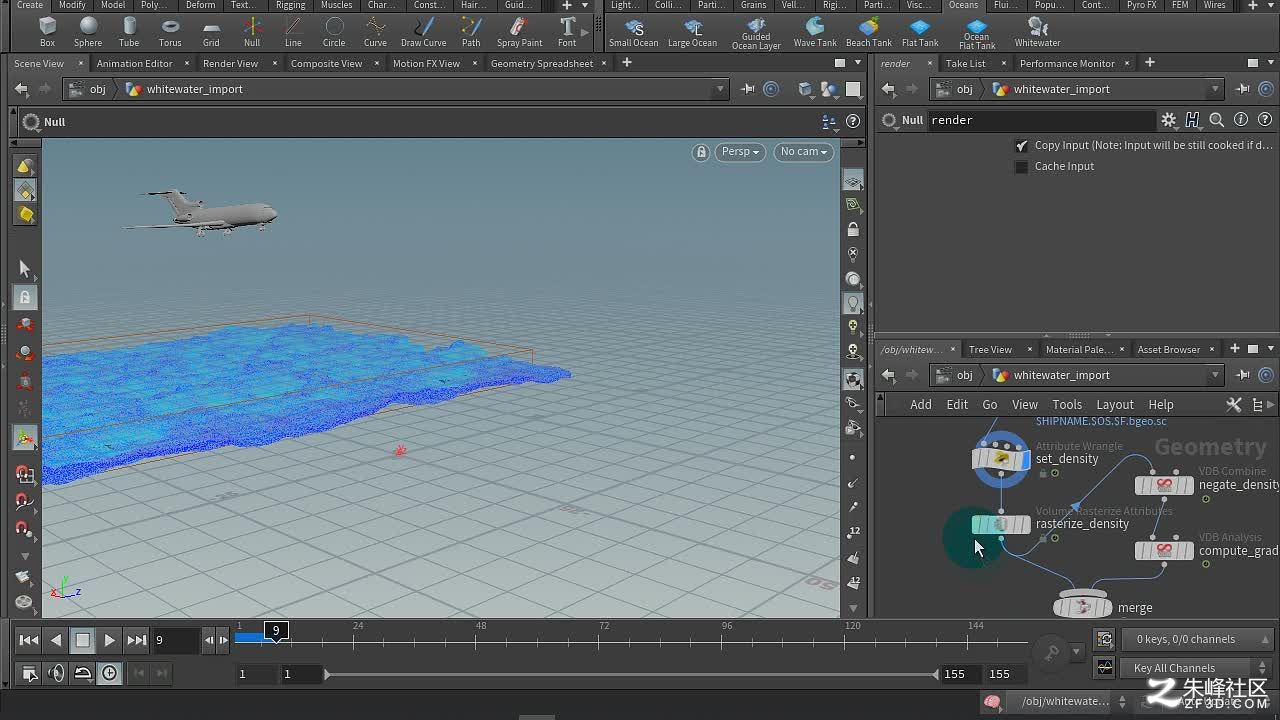The height and width of the screenshot is (720, 1280).
Task: Create a Beach Tank
Action: [869, 31]
